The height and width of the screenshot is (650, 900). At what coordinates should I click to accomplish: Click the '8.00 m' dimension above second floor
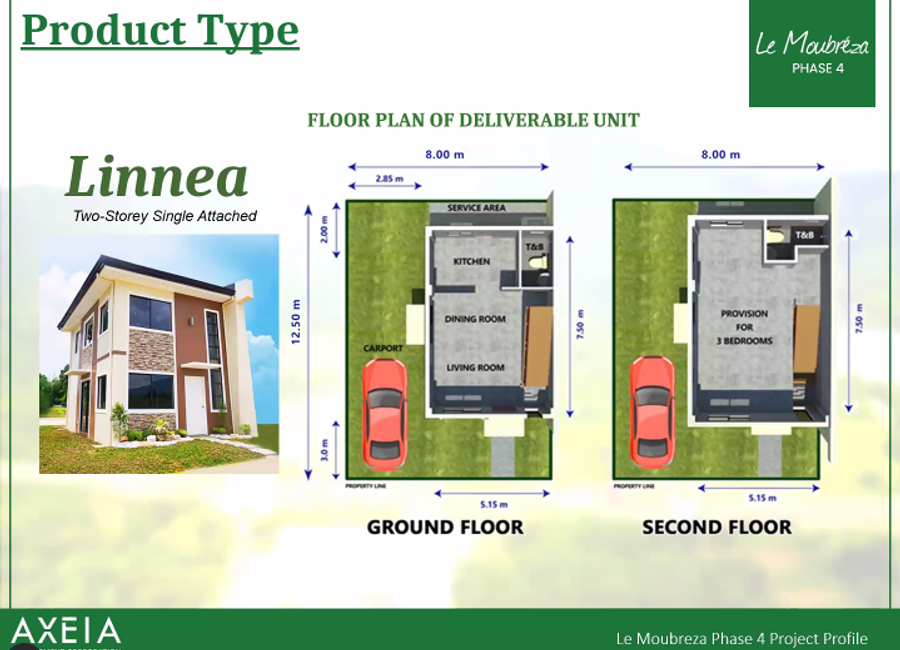pos(720,154)
